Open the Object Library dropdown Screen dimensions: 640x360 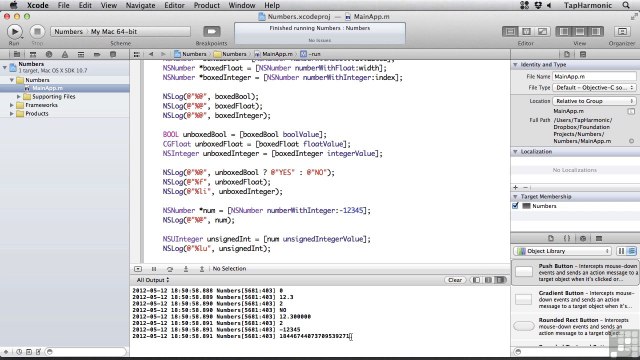[563, 251]
